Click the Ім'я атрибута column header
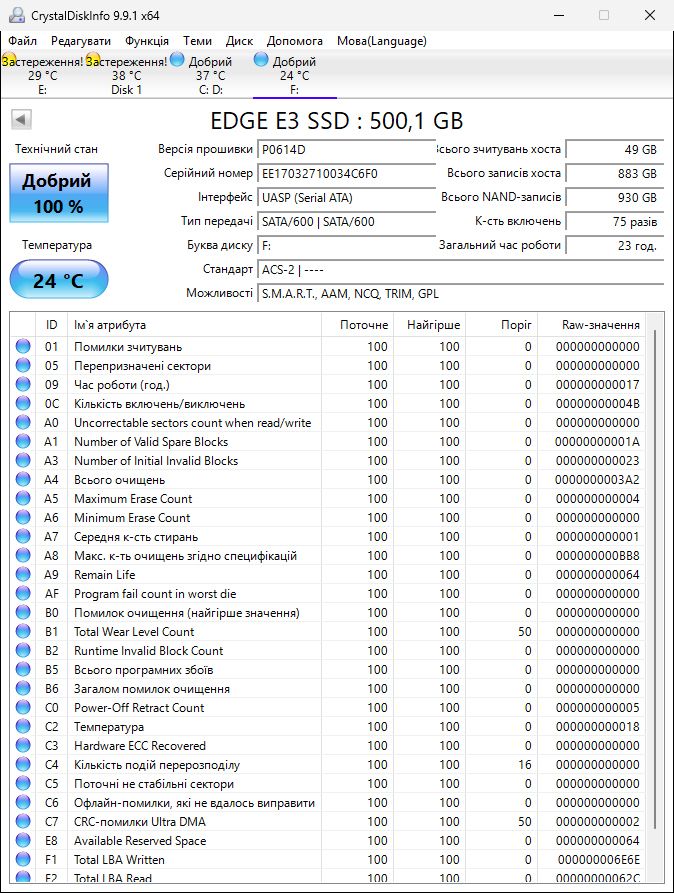 coord(194,325)
